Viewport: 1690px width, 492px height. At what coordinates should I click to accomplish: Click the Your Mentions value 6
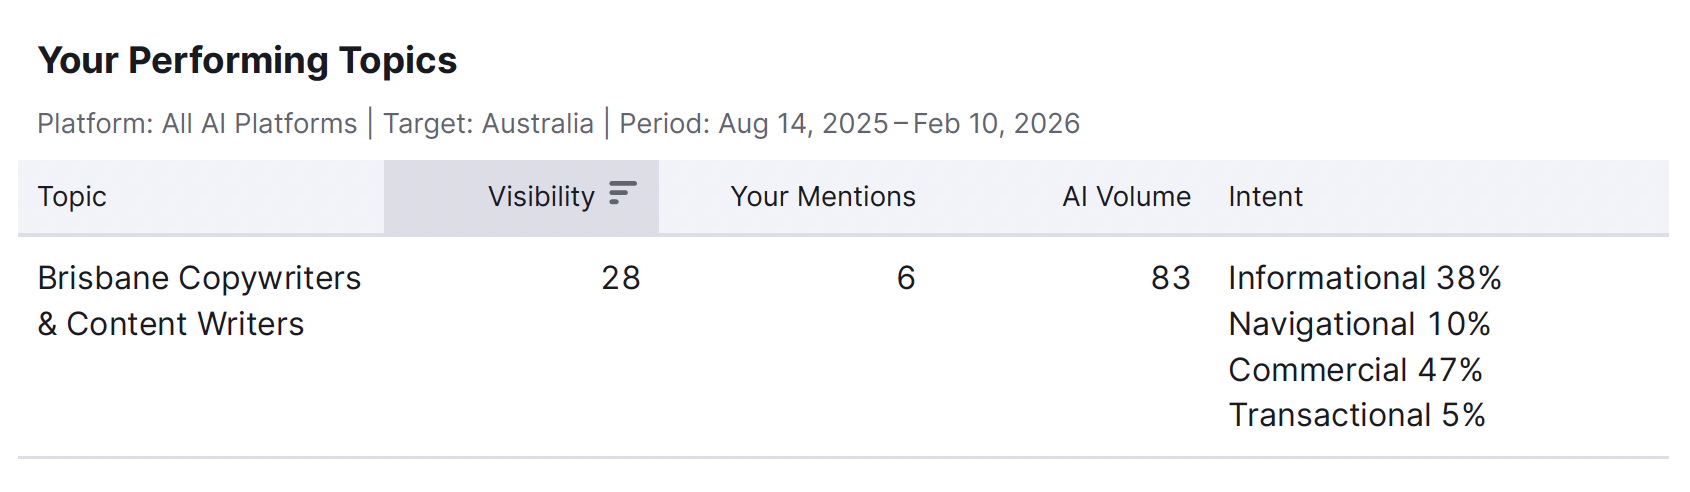pyautogui.click(x=905, y=278)
